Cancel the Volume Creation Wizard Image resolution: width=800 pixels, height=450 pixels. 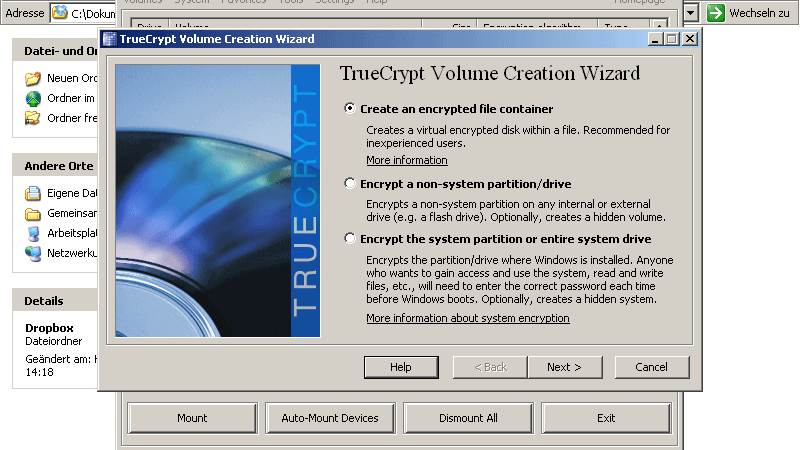[652, 367]
